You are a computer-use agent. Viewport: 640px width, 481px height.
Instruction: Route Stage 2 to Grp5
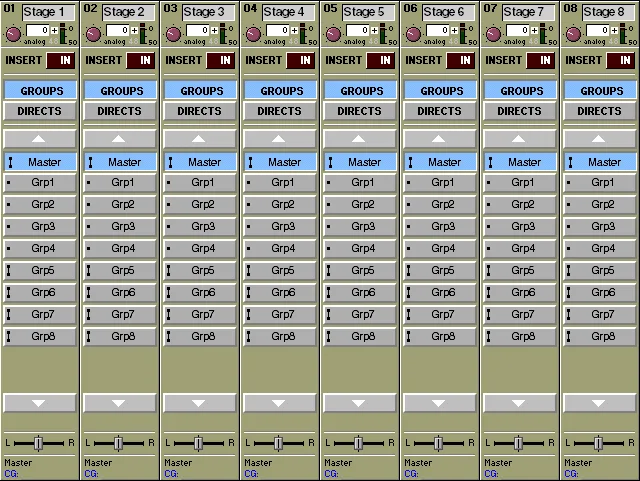[x=120, y=270]
